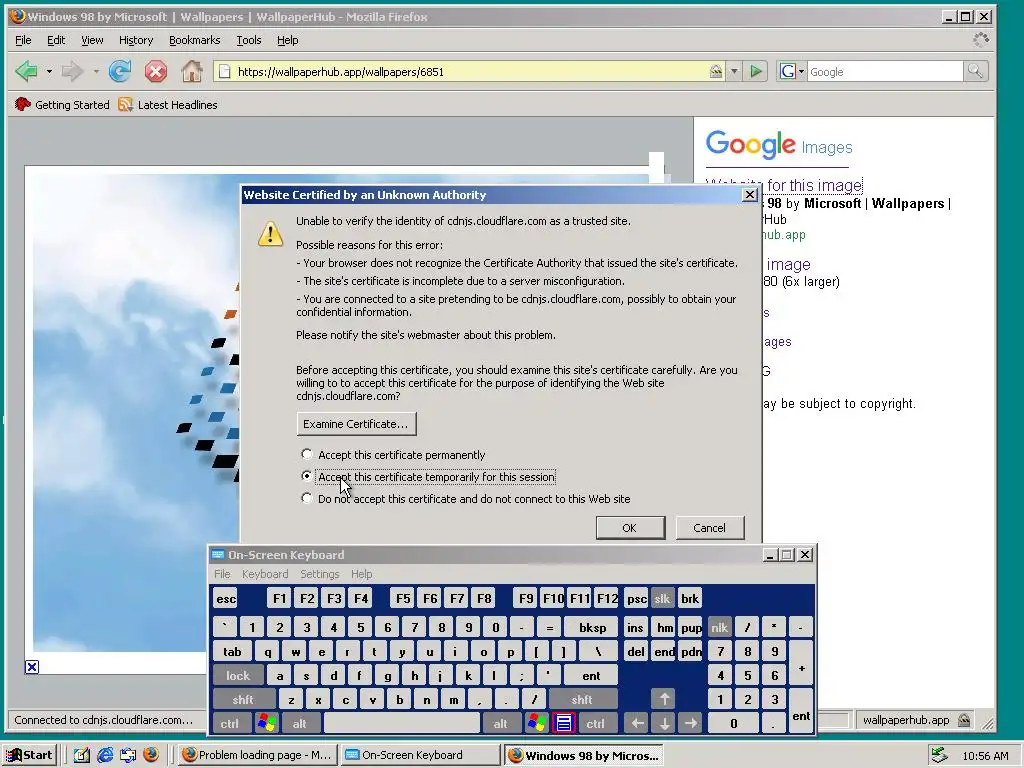
Task: Click the psc print screen key
Action: [636, 598]
